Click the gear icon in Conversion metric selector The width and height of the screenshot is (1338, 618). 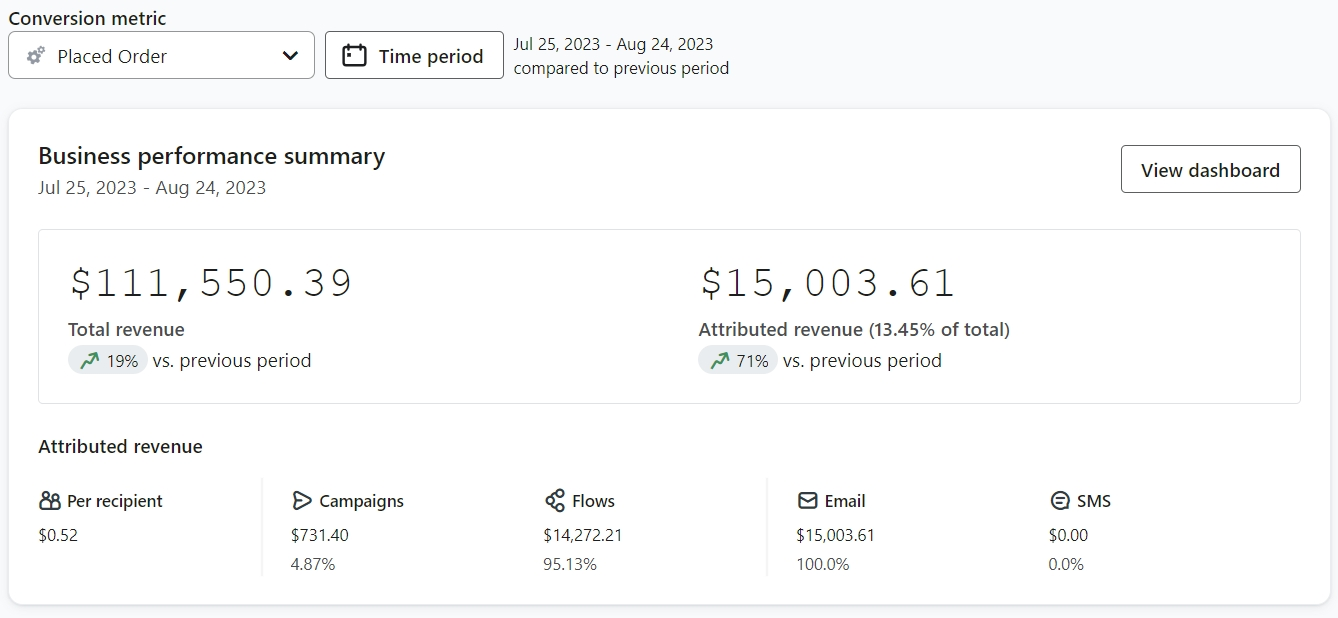pos(36,56)
